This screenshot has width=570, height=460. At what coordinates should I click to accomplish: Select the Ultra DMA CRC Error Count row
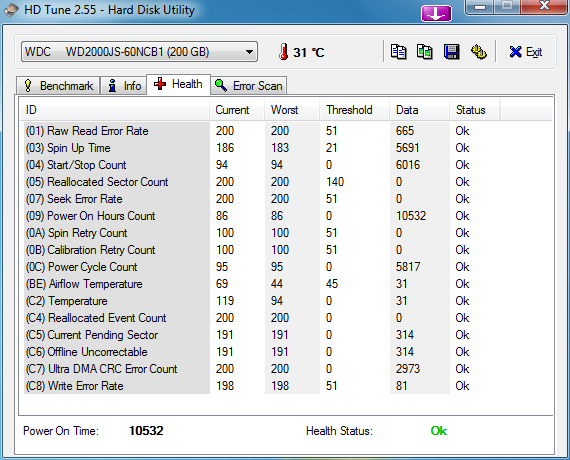tap(247, 369)
